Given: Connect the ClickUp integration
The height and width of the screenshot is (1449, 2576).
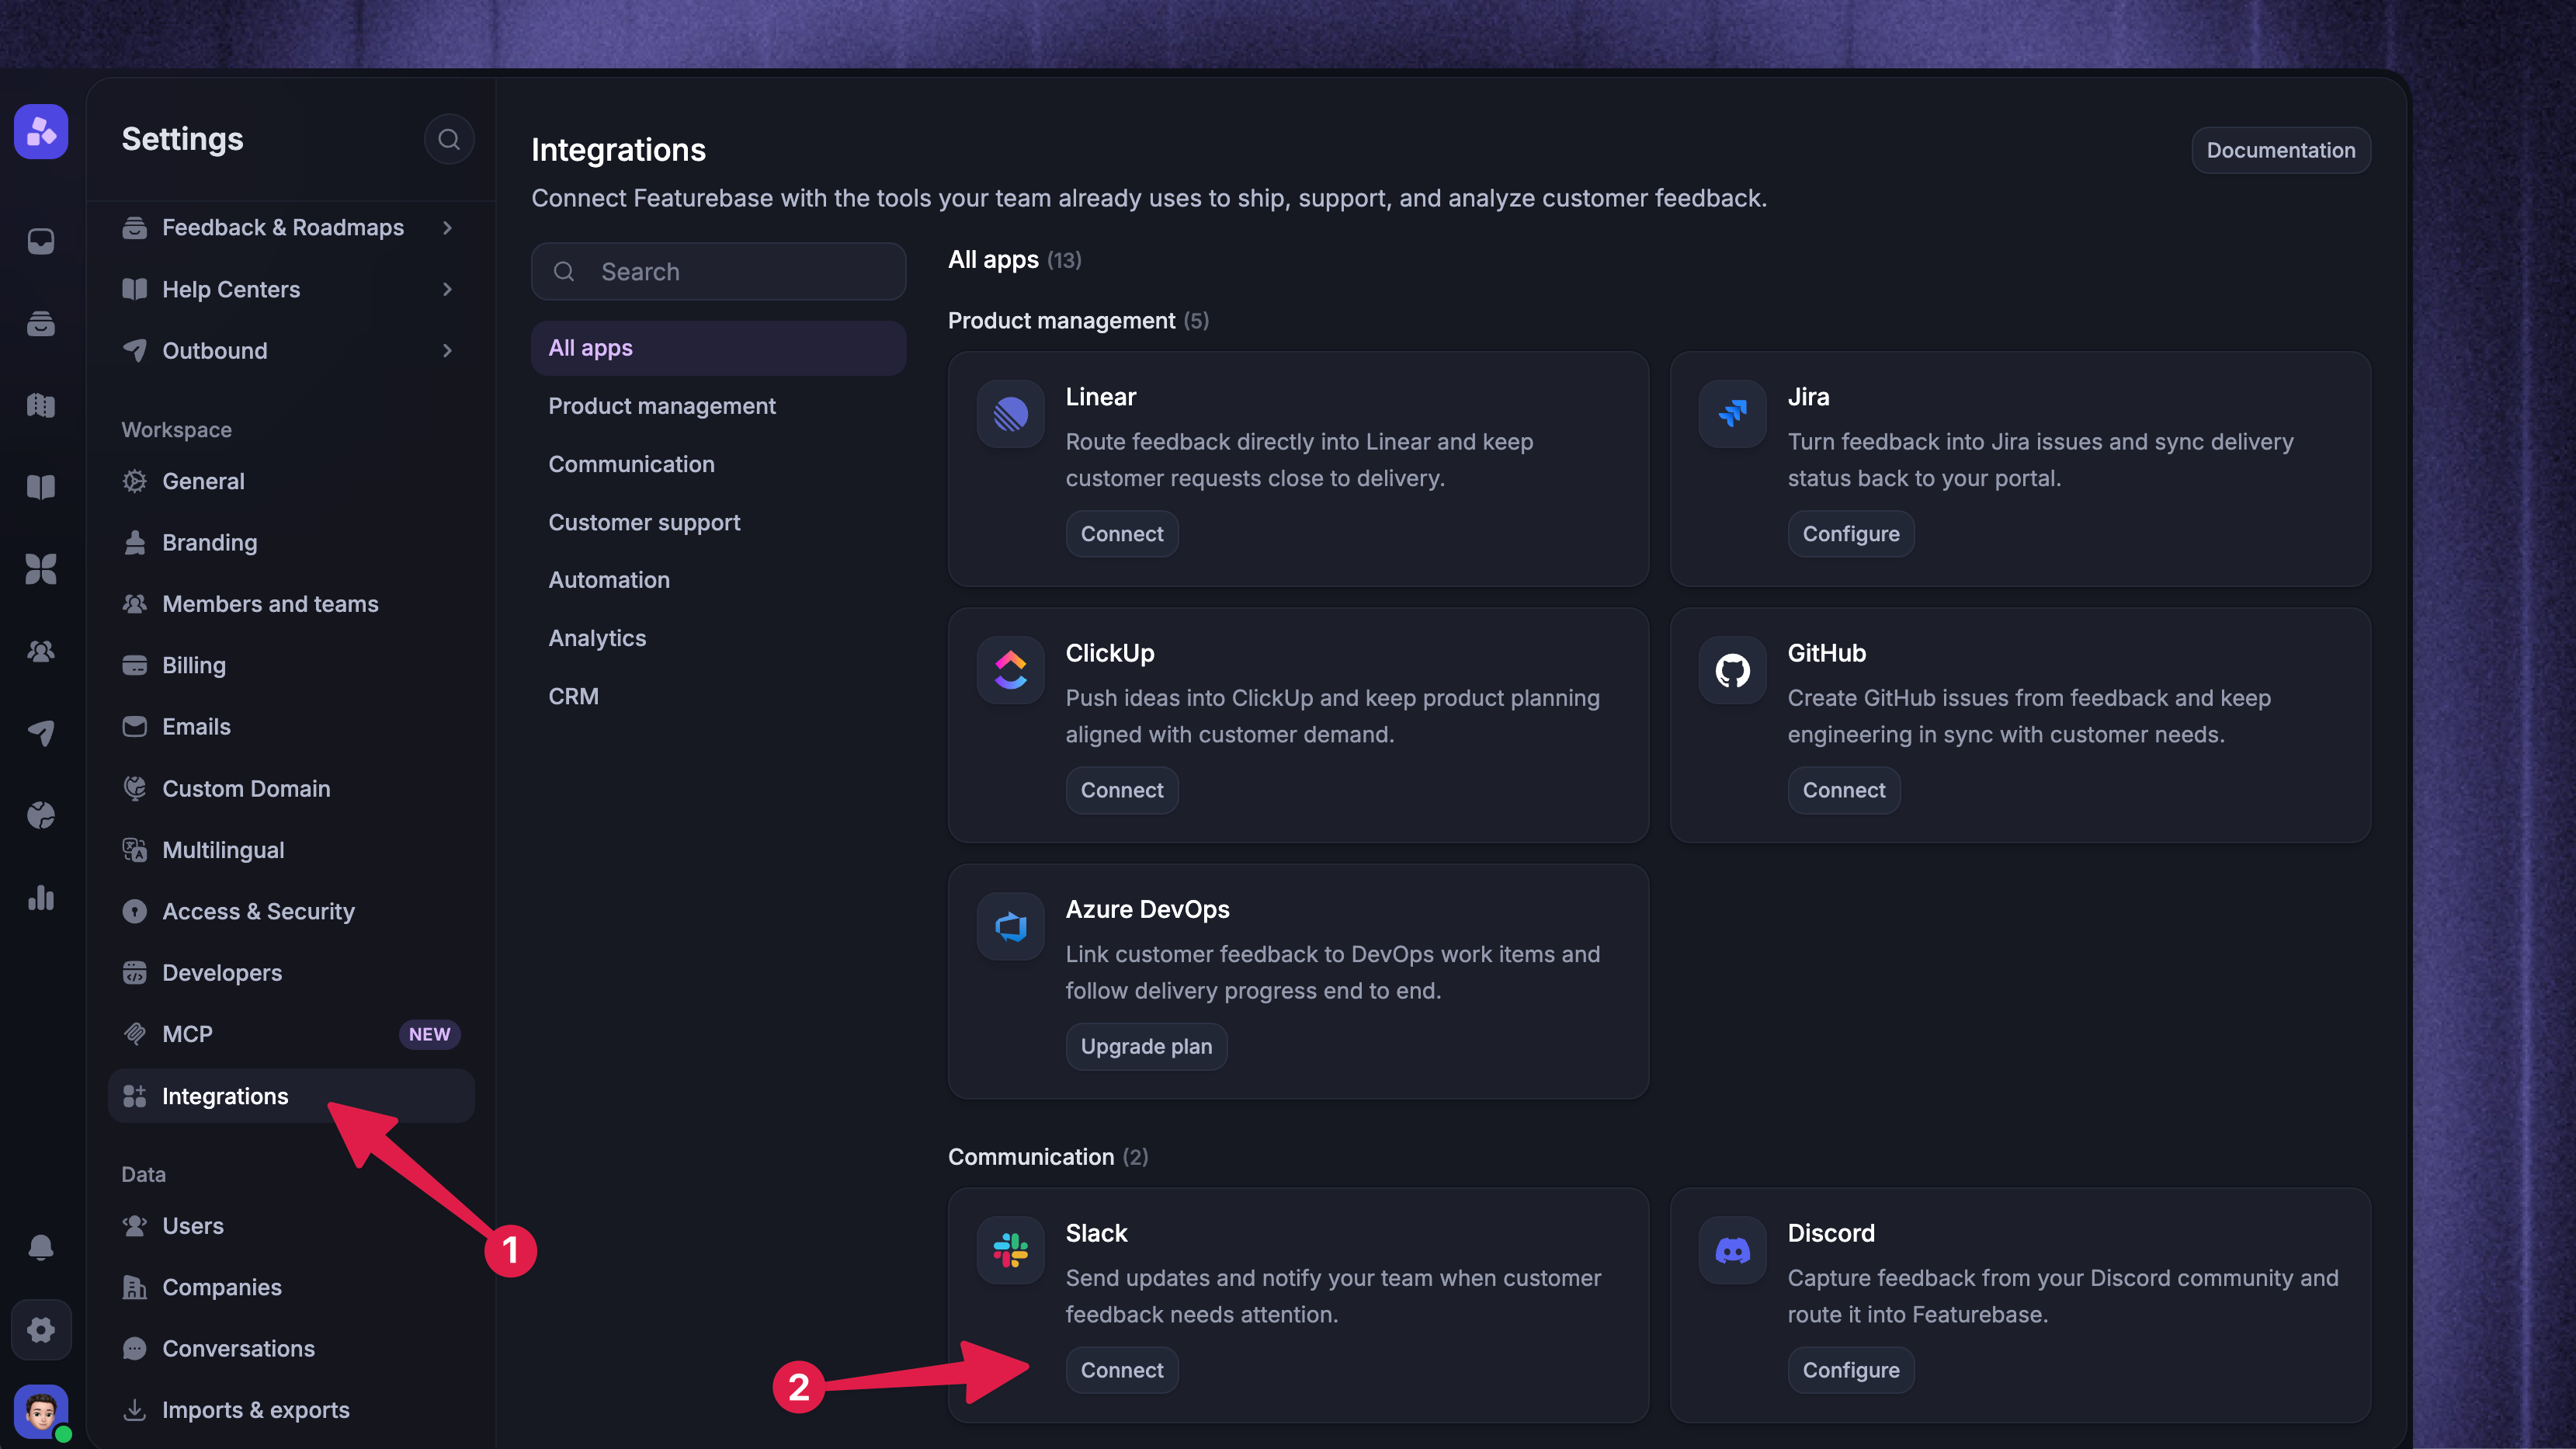Looking at the screenshot, I should (x=1122, y=790).
